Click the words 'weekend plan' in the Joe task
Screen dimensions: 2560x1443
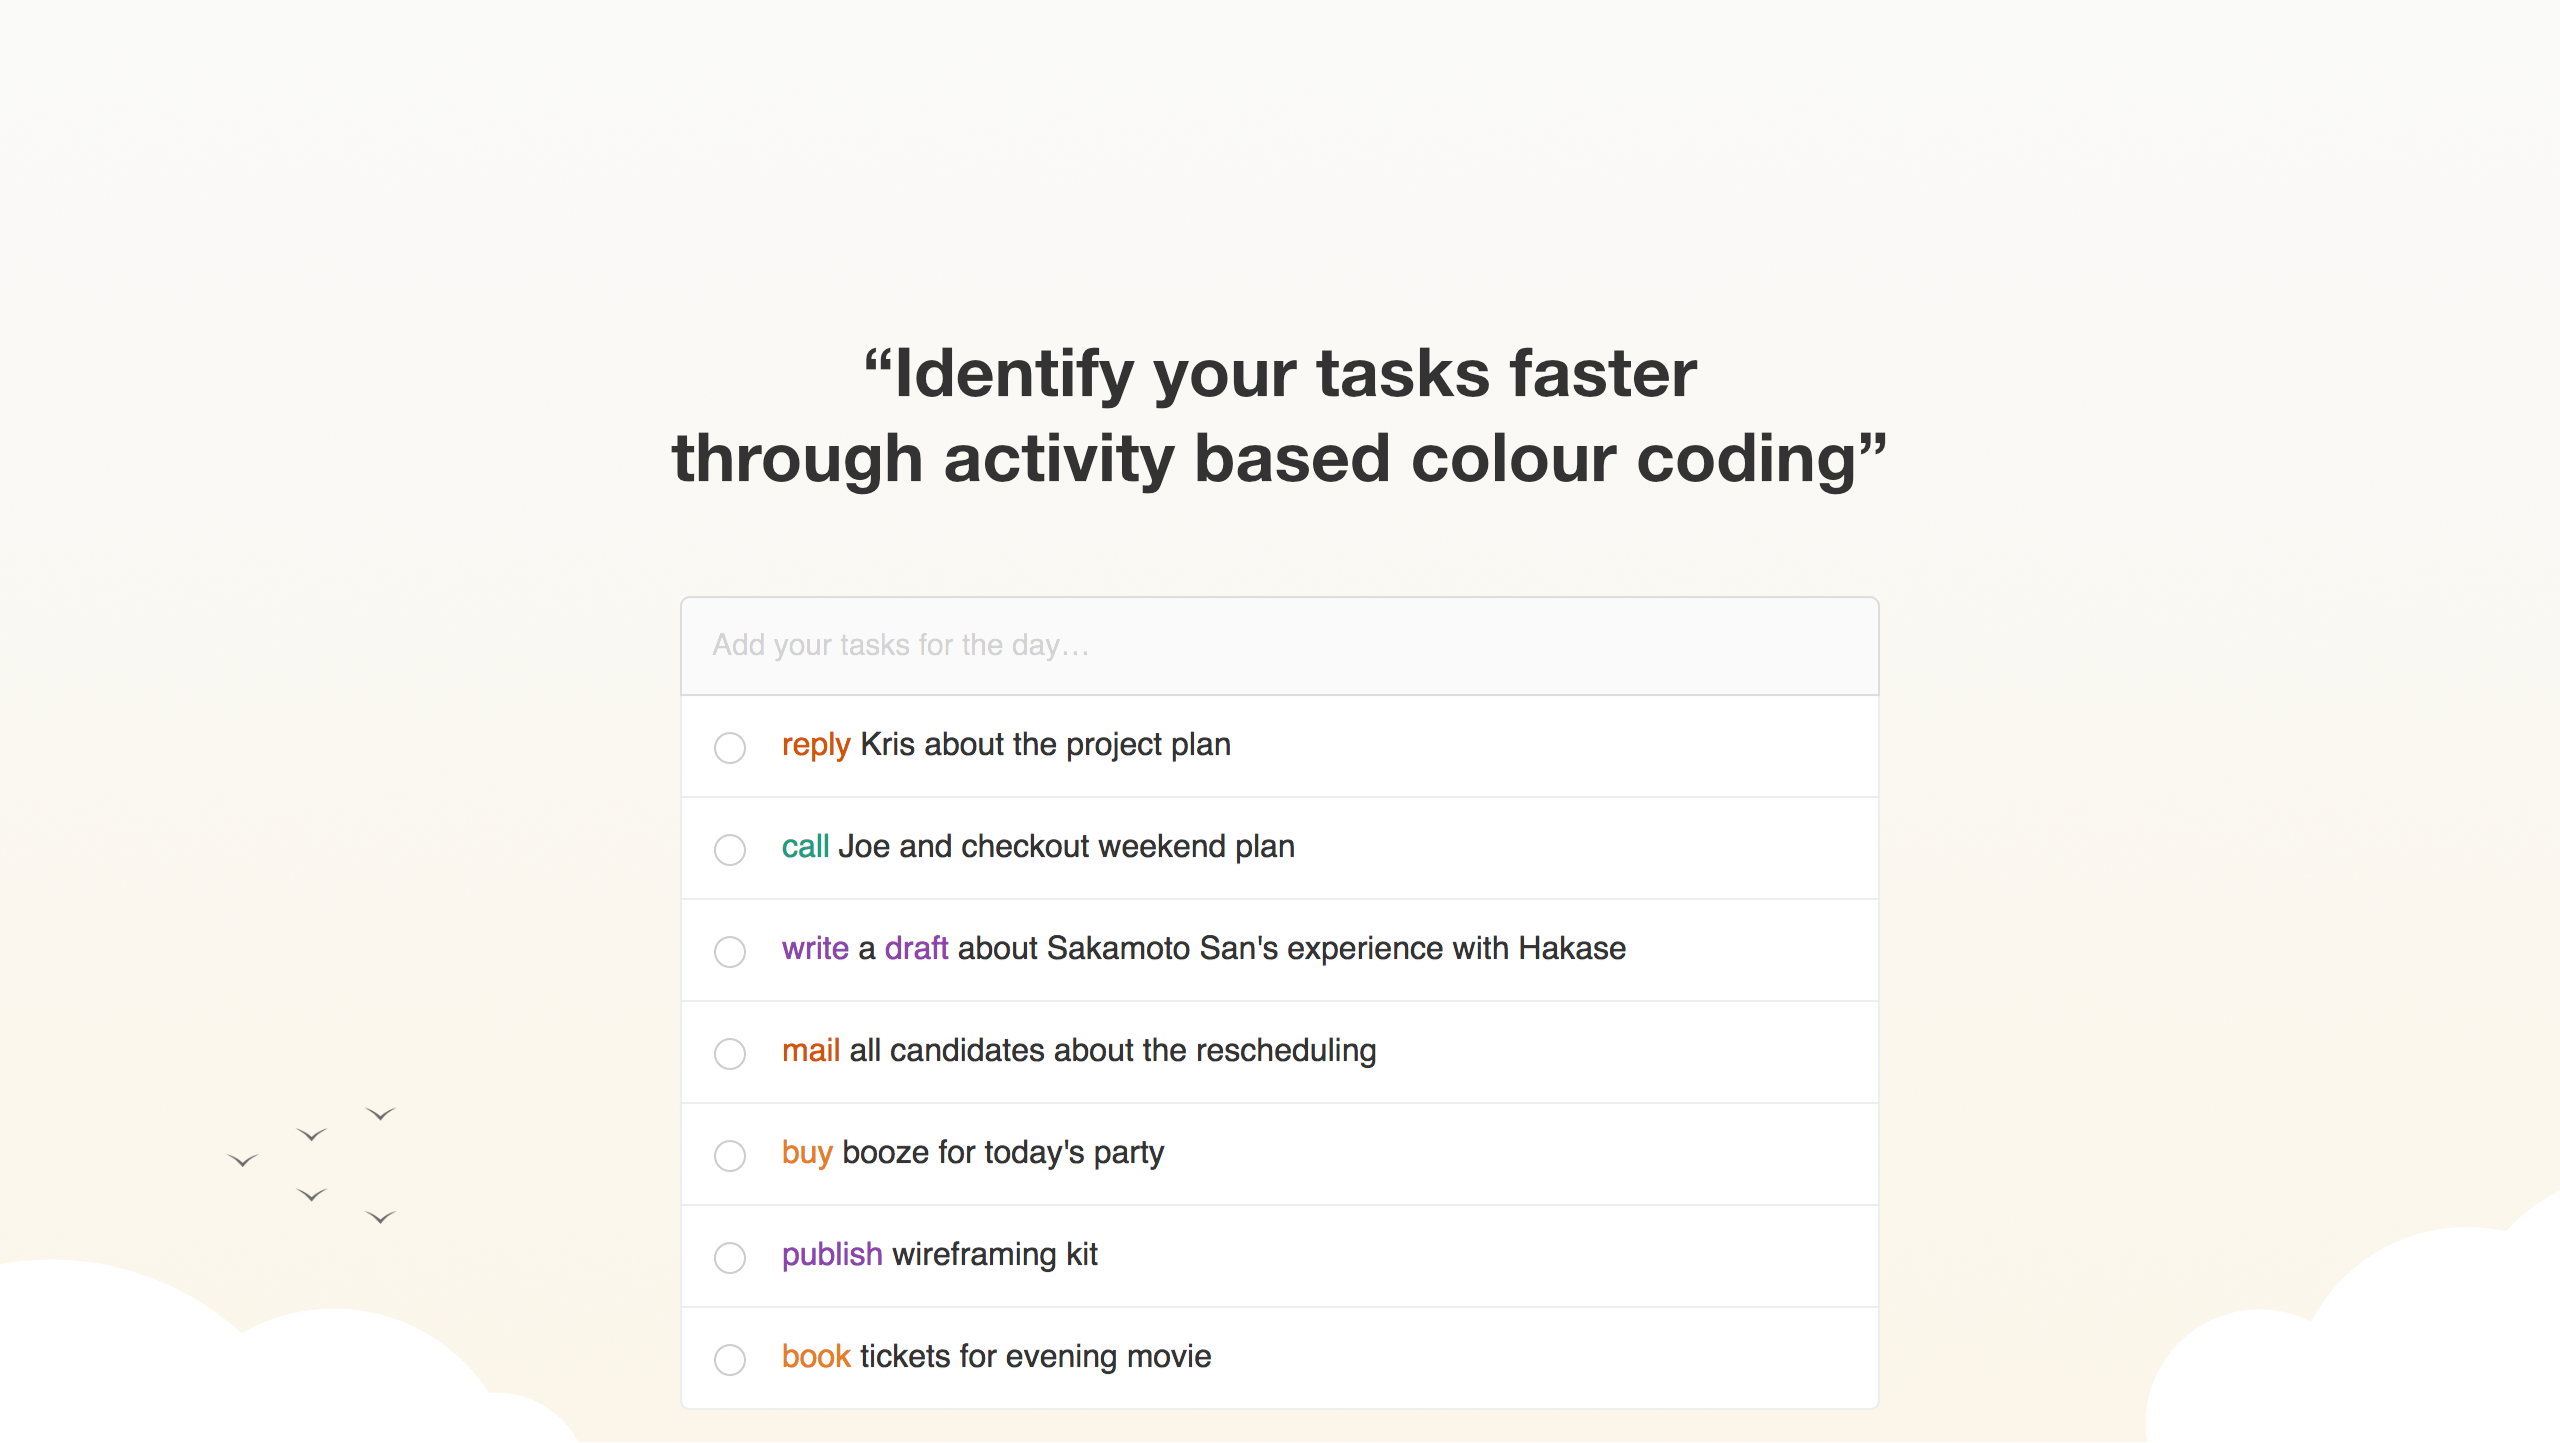click(1196, 847)
